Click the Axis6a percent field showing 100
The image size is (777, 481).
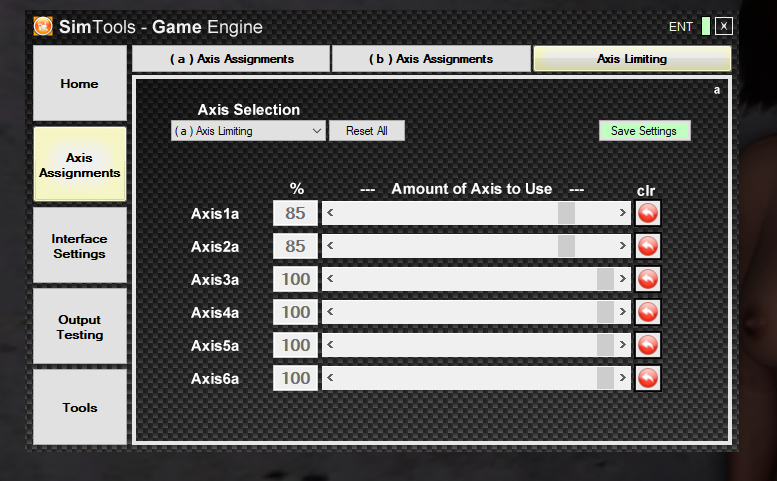tap(295, 378)
